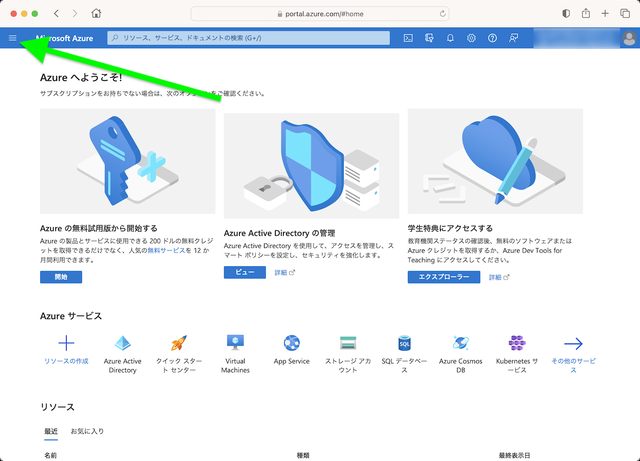The image size is (640, 461).
Task: Open portal settings gear icon
Action: tap(471, 38)
